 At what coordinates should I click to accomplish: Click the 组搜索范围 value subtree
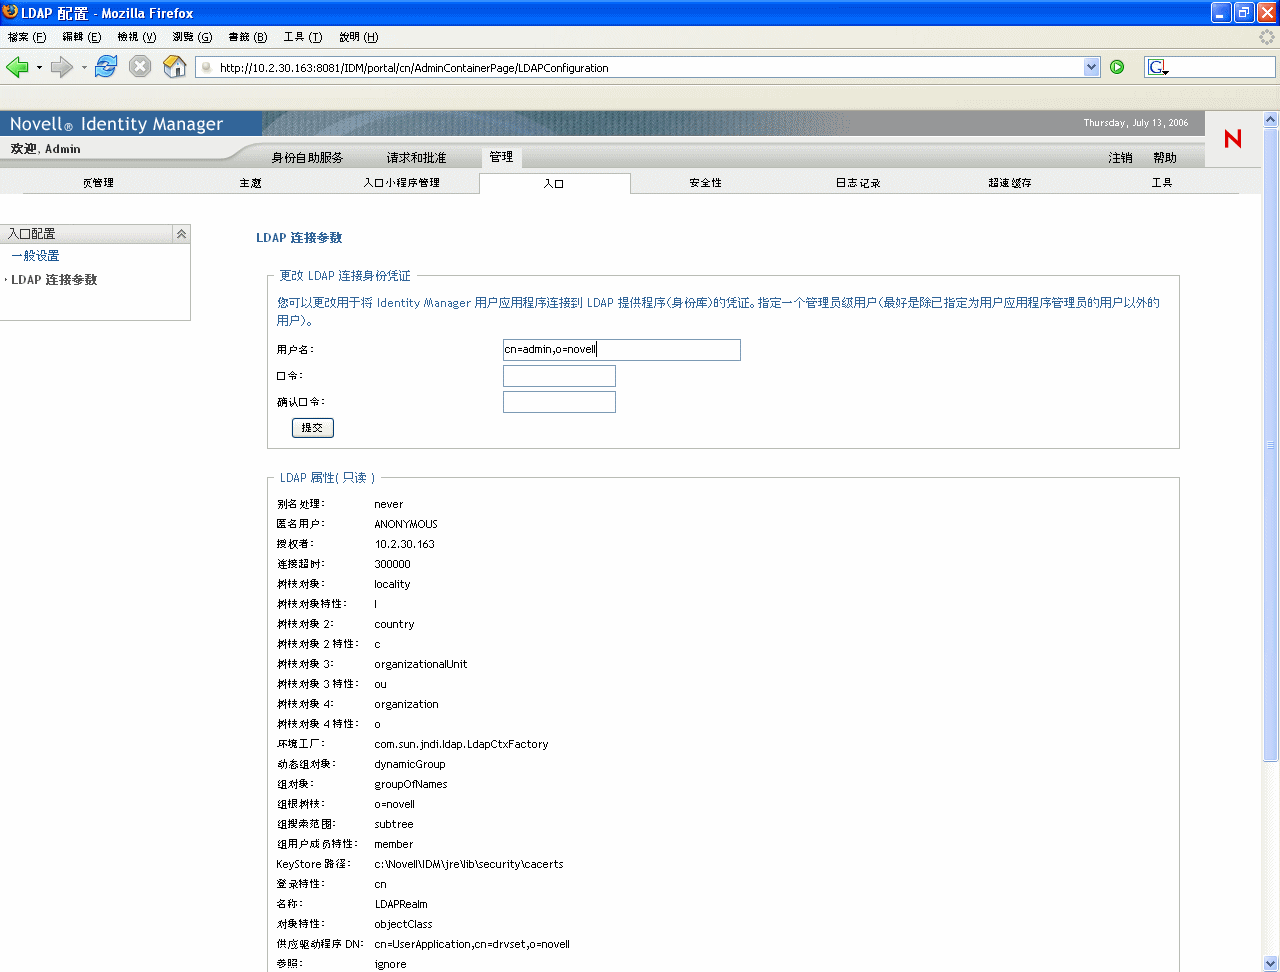pos(394,824)
